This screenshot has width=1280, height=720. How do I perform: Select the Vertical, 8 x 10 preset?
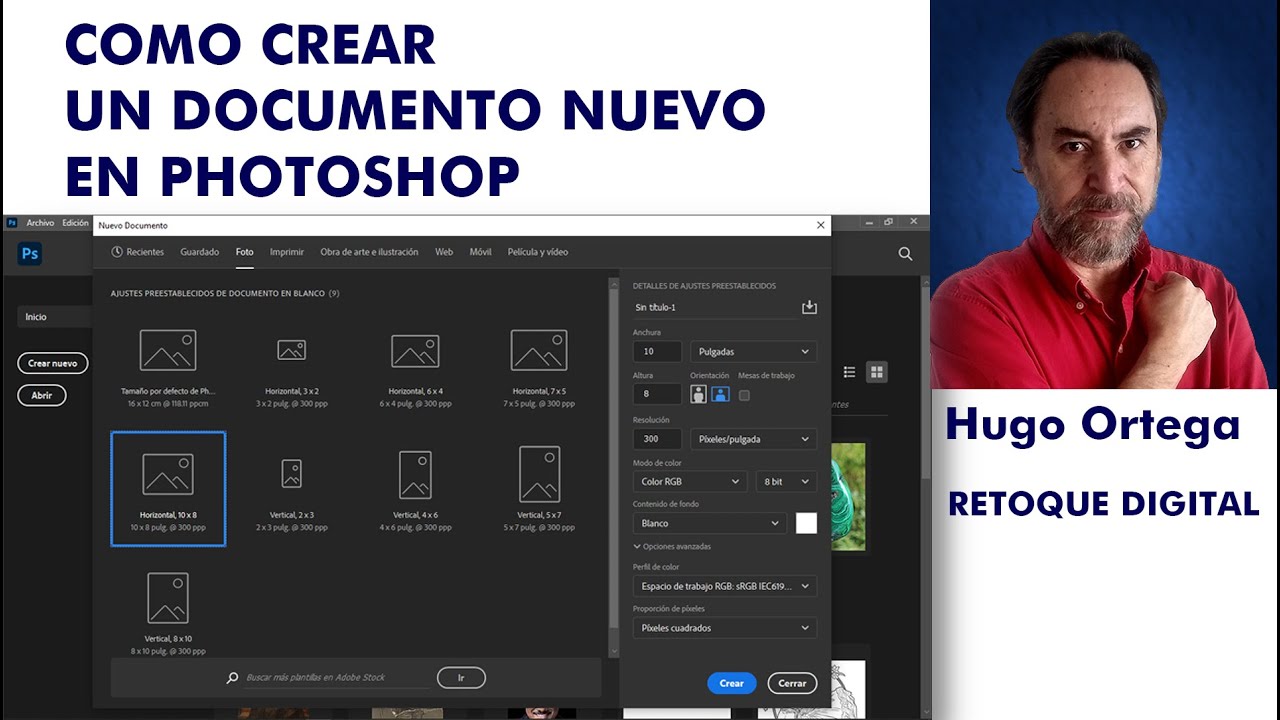point(168,612)
